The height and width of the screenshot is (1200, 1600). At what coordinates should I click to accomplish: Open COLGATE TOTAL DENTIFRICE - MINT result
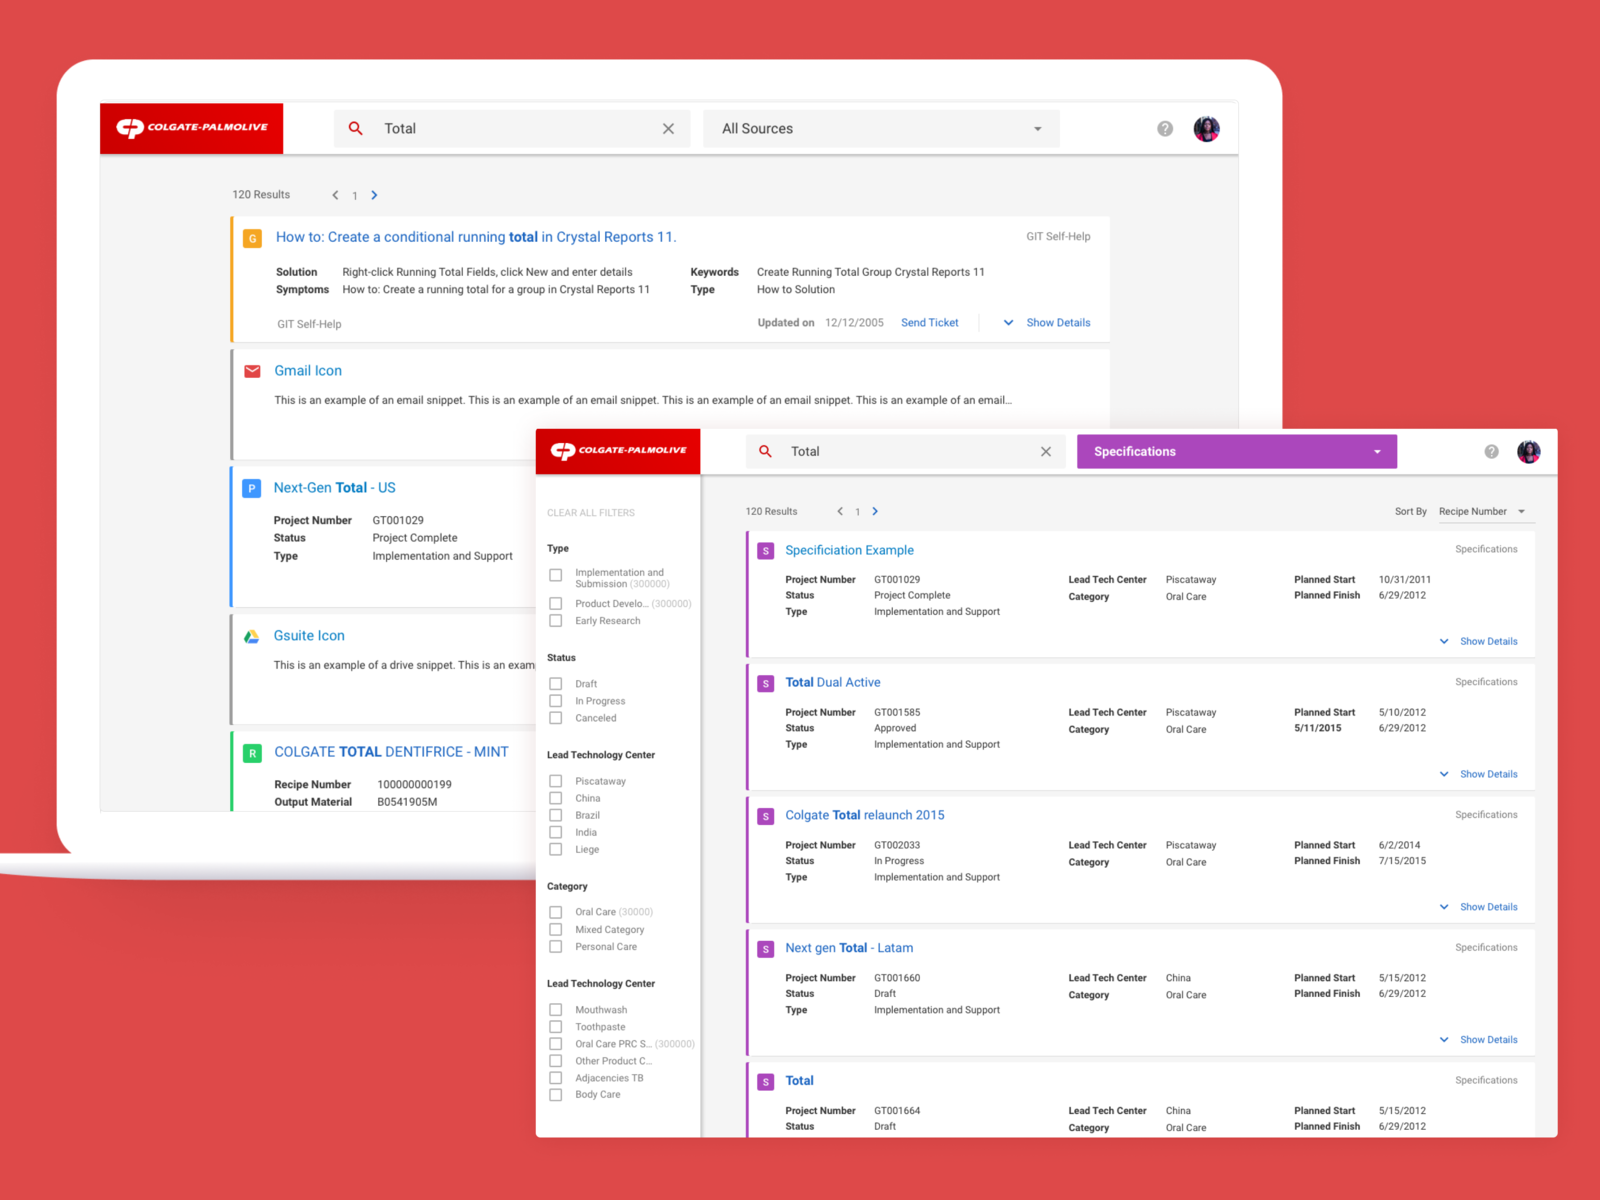[392, 752]
